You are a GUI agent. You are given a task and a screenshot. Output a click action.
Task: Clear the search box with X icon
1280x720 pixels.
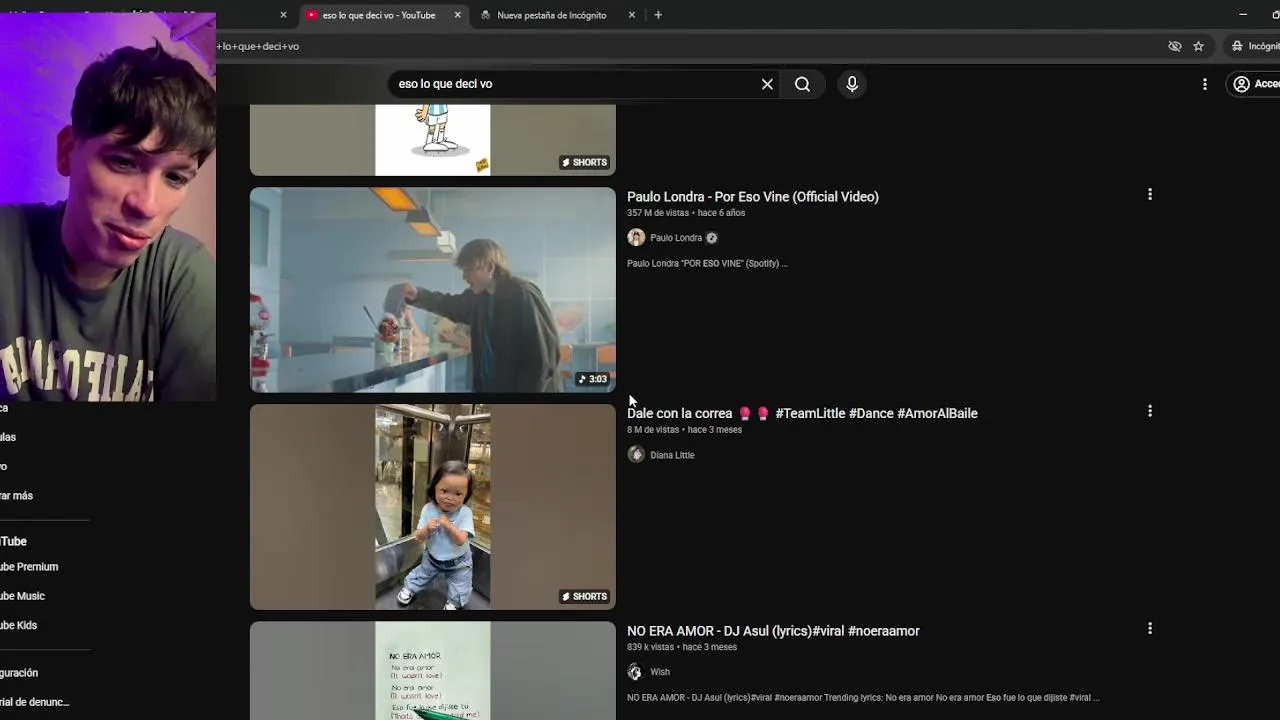(767, 84)
